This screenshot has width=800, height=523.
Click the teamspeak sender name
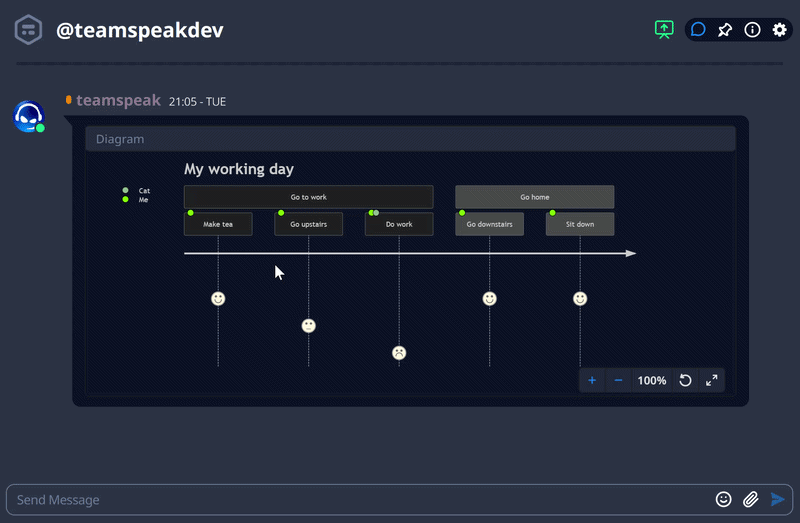coord(118,100)
